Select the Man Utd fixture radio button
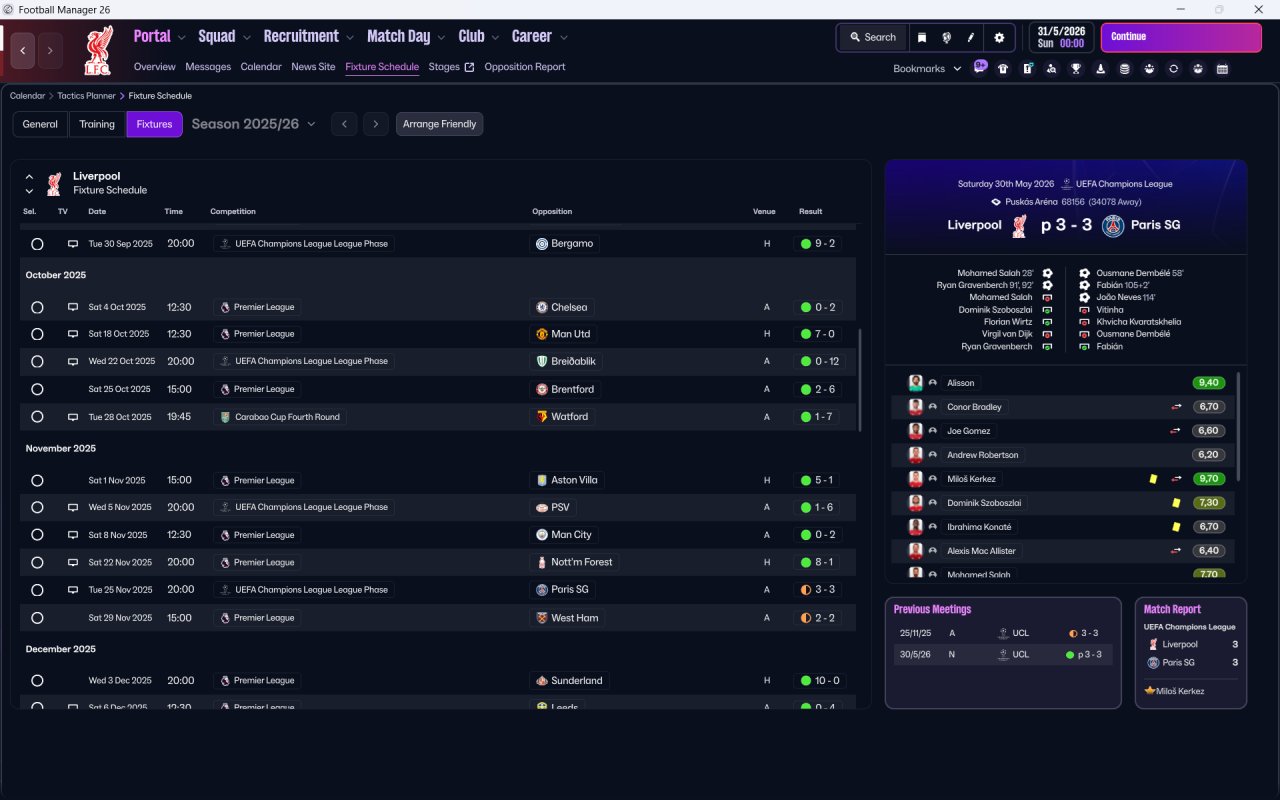1280x800 pixels. pyautogui.click(x=37, y=334)
